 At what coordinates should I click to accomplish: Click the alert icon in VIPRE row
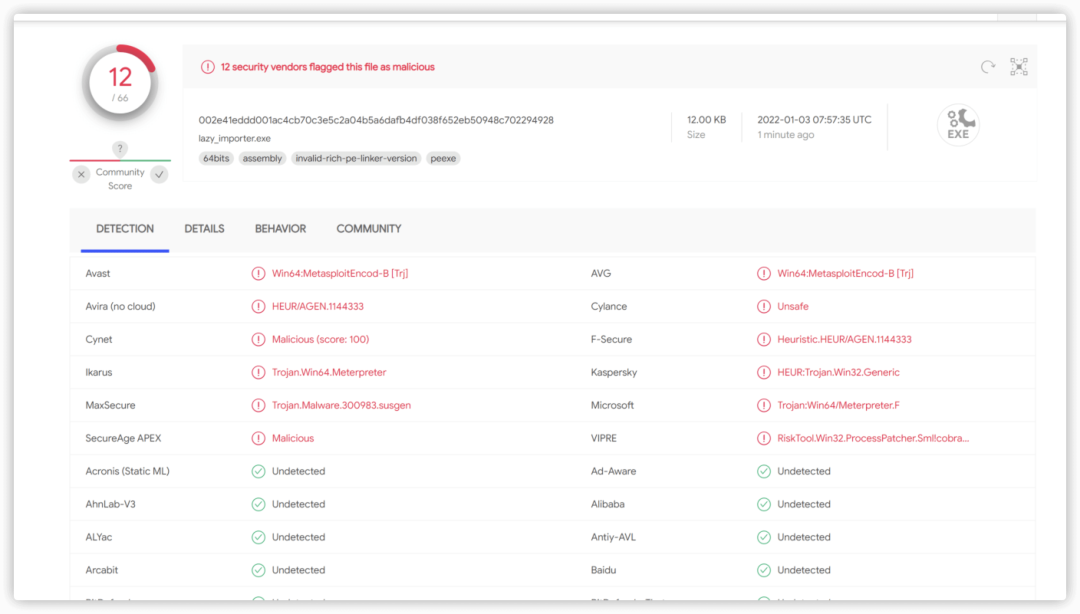click(764, 438)
